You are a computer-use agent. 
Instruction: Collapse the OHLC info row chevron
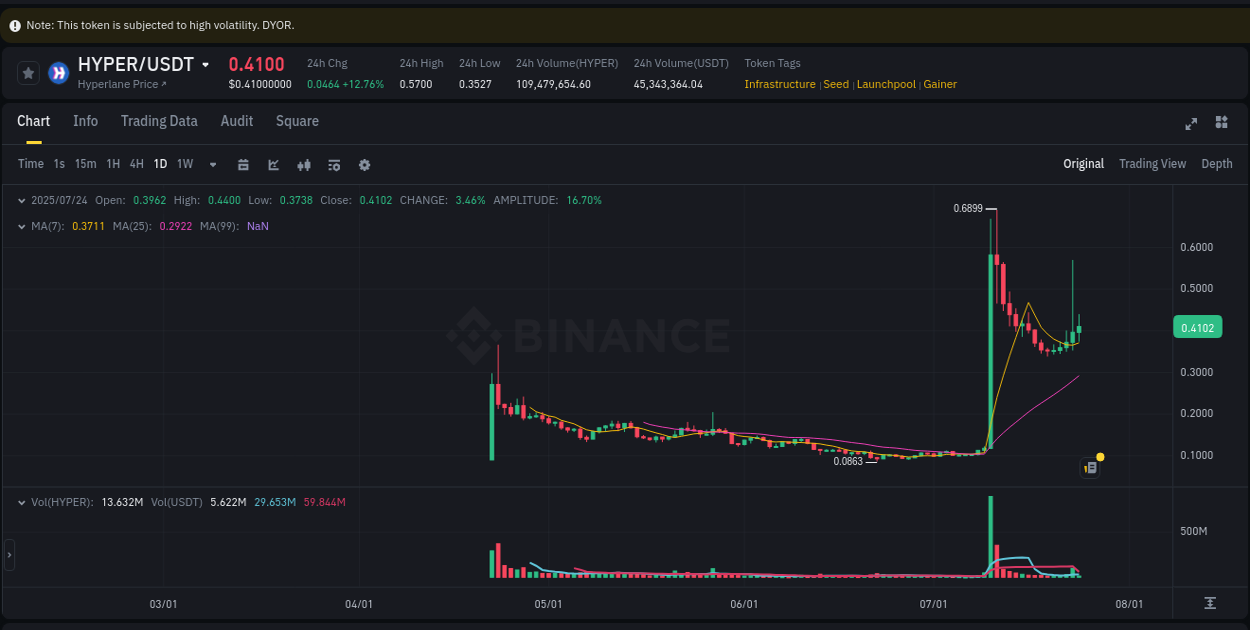click(21, 200)
